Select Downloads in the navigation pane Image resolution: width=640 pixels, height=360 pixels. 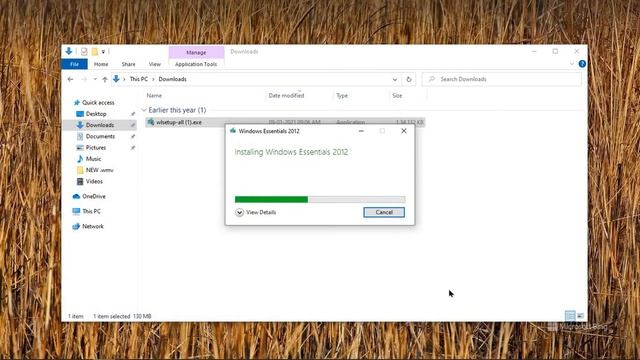[x=100, y=125]
